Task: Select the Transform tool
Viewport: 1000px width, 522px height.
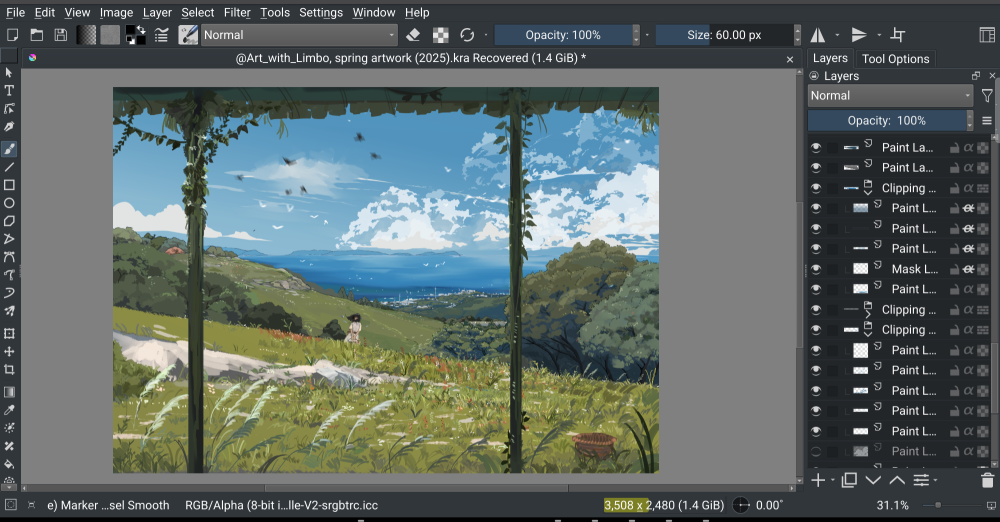Action: (9, 333)
